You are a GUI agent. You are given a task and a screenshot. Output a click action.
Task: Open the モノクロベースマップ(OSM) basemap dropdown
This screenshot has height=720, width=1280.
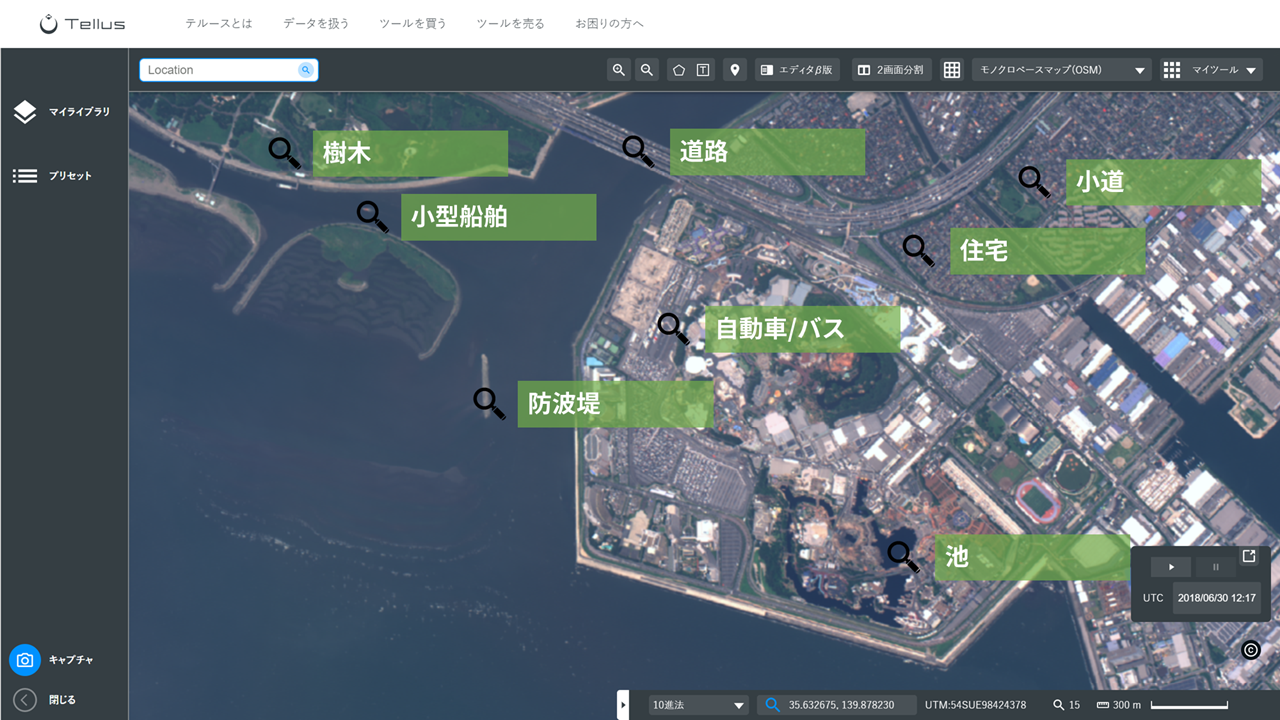pos(1062,70)
